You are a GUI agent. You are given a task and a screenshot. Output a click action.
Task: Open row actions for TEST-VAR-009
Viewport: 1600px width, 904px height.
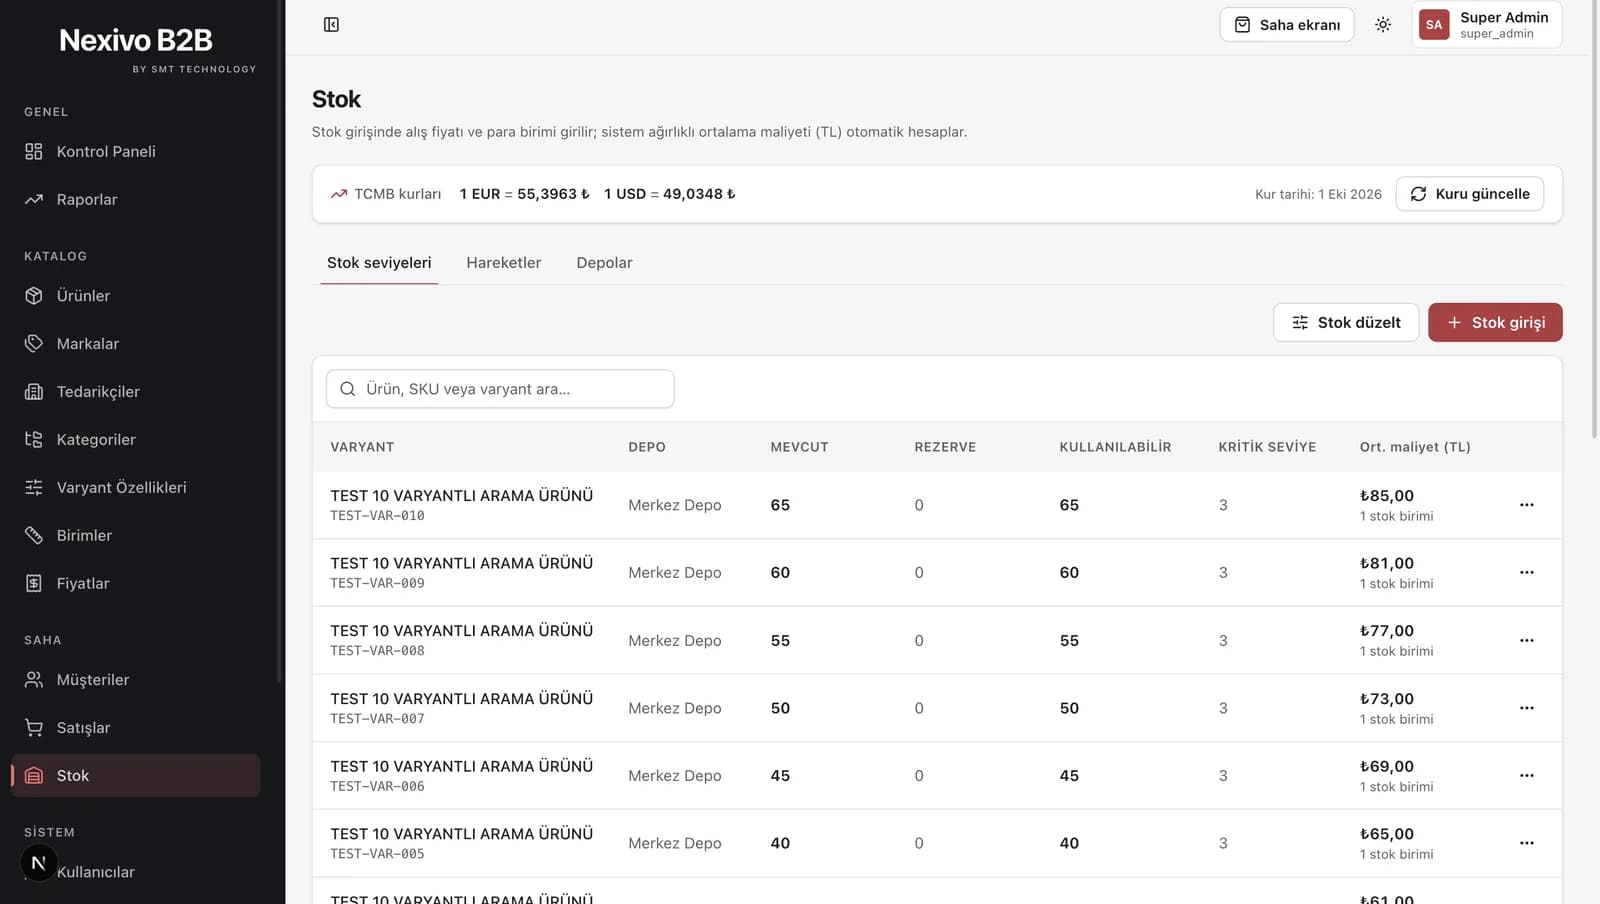tap(1526, 572)
